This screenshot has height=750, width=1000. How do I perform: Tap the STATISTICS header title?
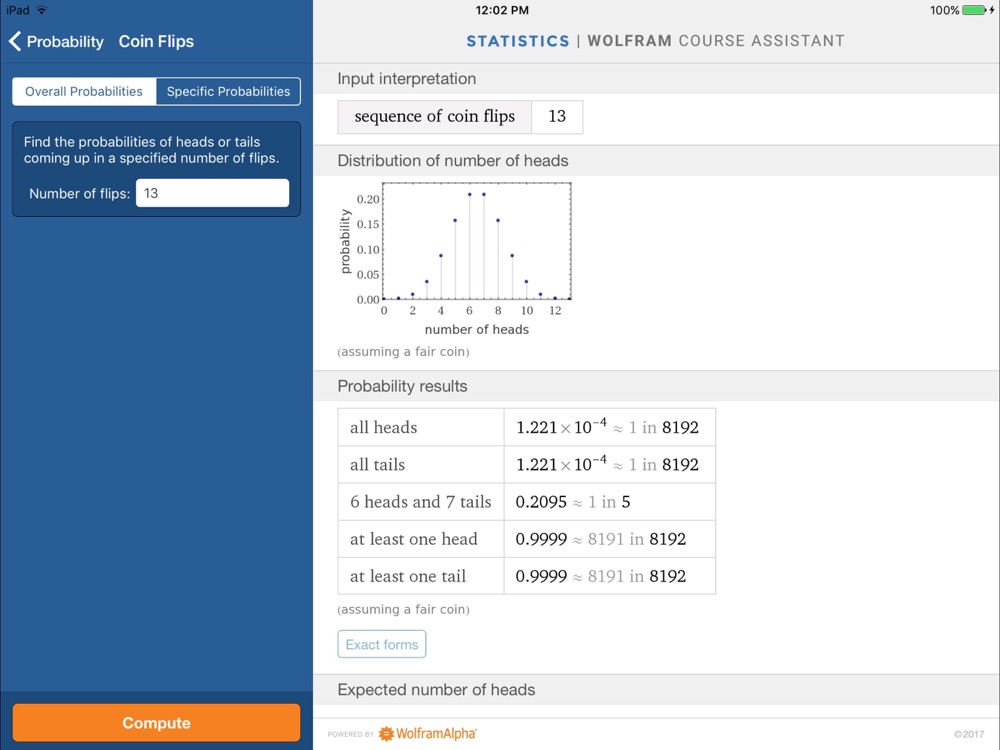tap(518, 41)
